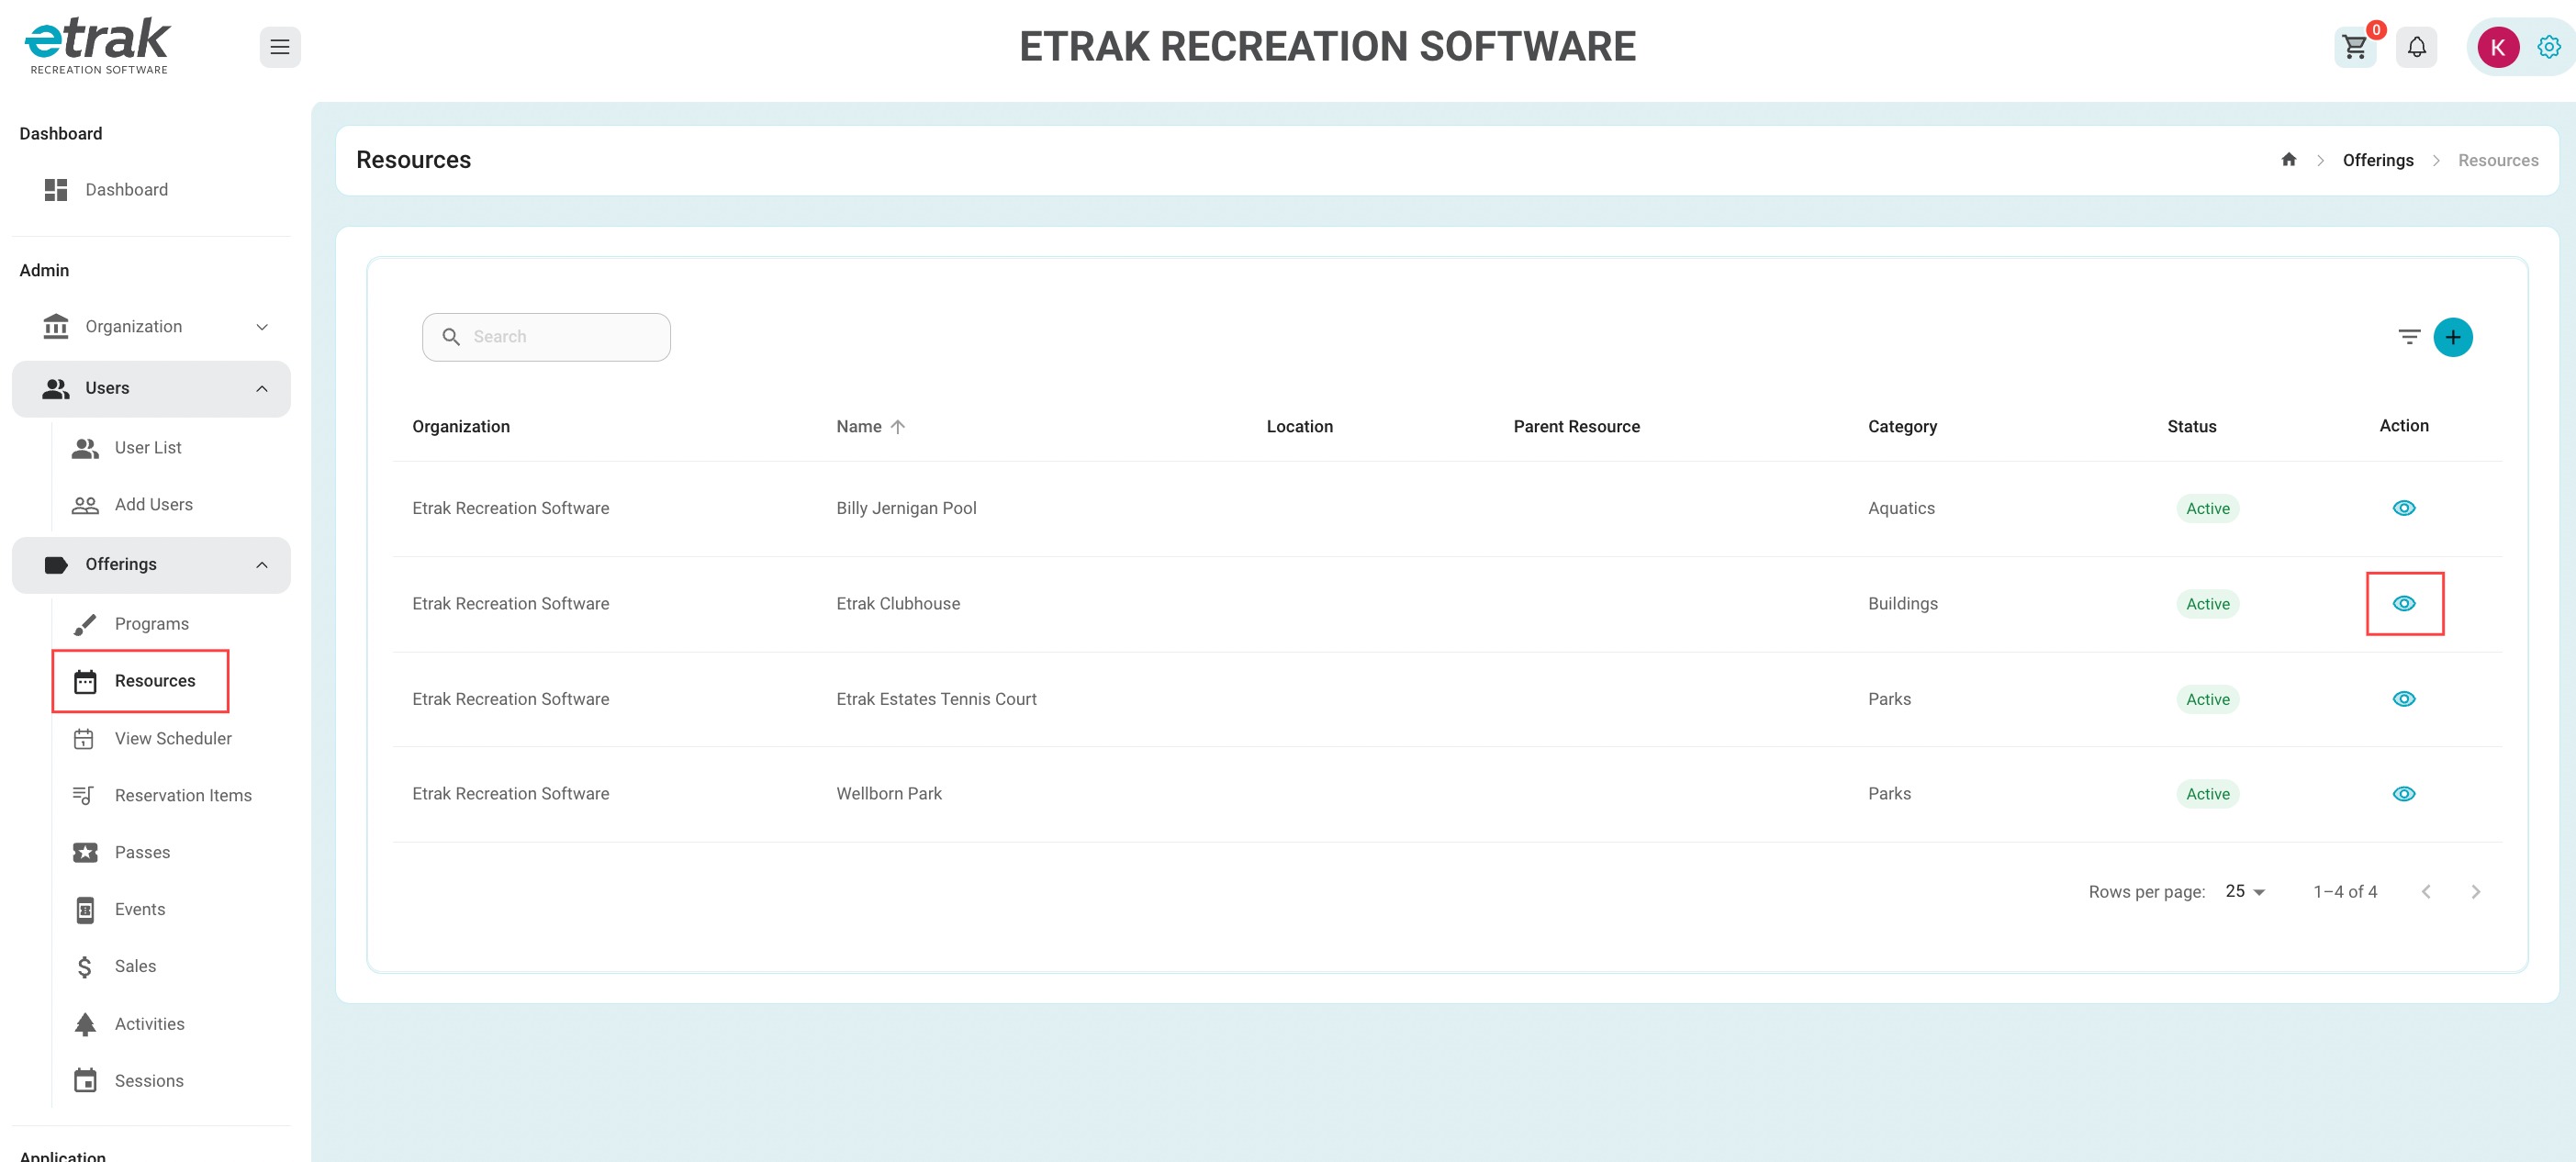Viewport: 2576px width, 1162px height.
Task: Select Resources label in the sidebar
Action: tap(155, 681)
